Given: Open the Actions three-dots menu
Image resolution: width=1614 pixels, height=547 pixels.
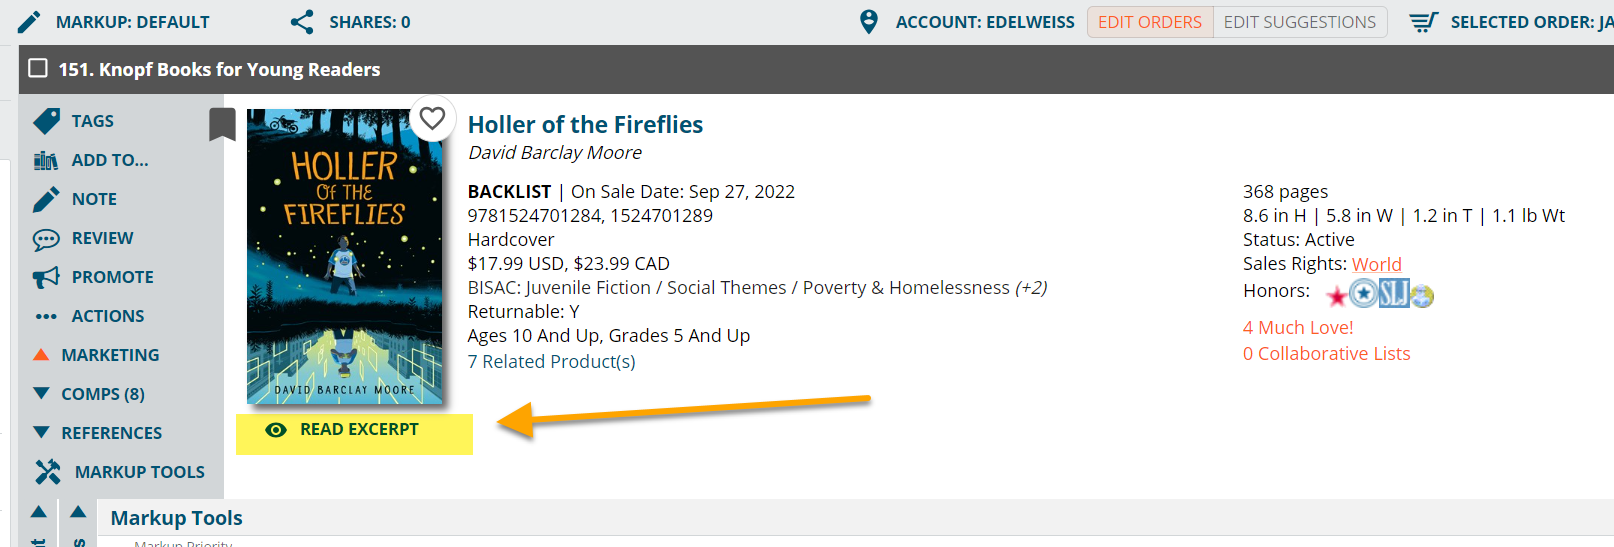Looking at the screenshot, I should pos(46,316).
